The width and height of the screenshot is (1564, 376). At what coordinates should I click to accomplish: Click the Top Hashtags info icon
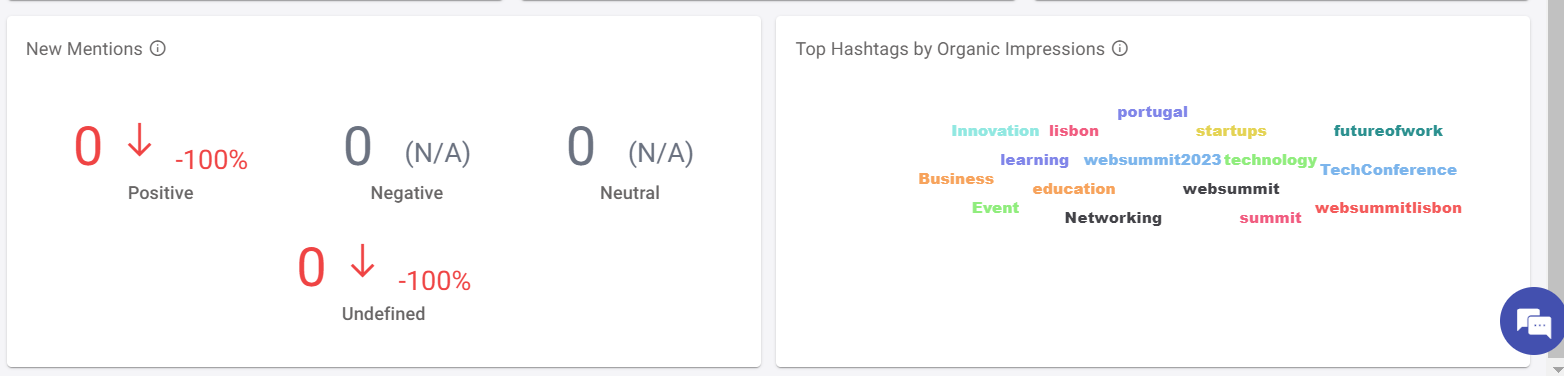pos(1120,48)
